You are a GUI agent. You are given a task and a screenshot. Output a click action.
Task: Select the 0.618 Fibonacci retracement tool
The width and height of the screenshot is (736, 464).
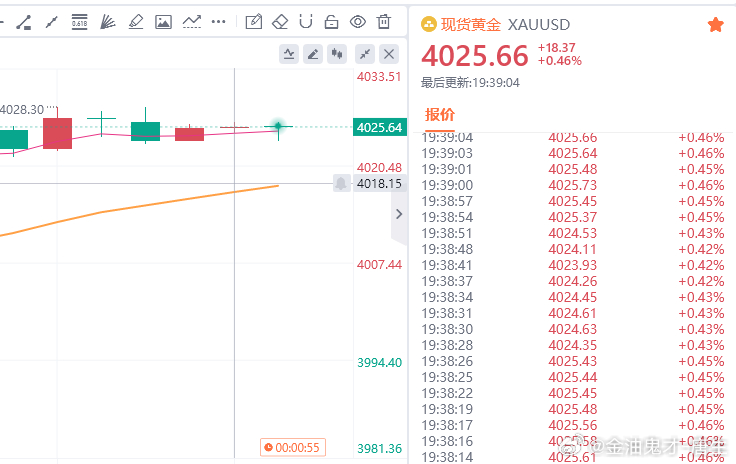pyautogui.click(x=79, y=22)
